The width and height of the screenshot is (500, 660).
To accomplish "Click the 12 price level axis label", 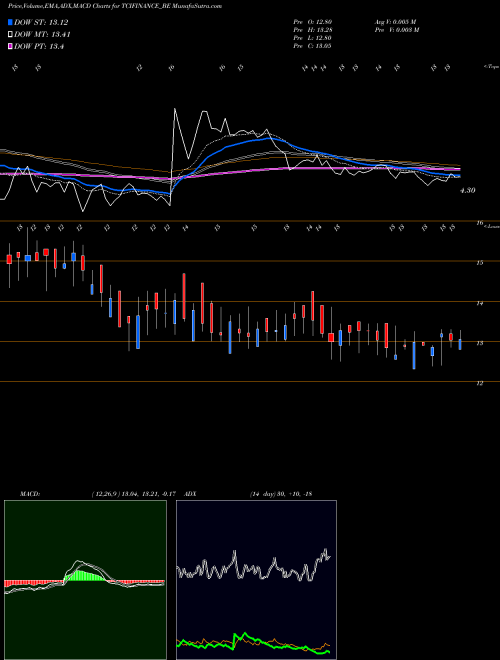I will tap(479, 383).
